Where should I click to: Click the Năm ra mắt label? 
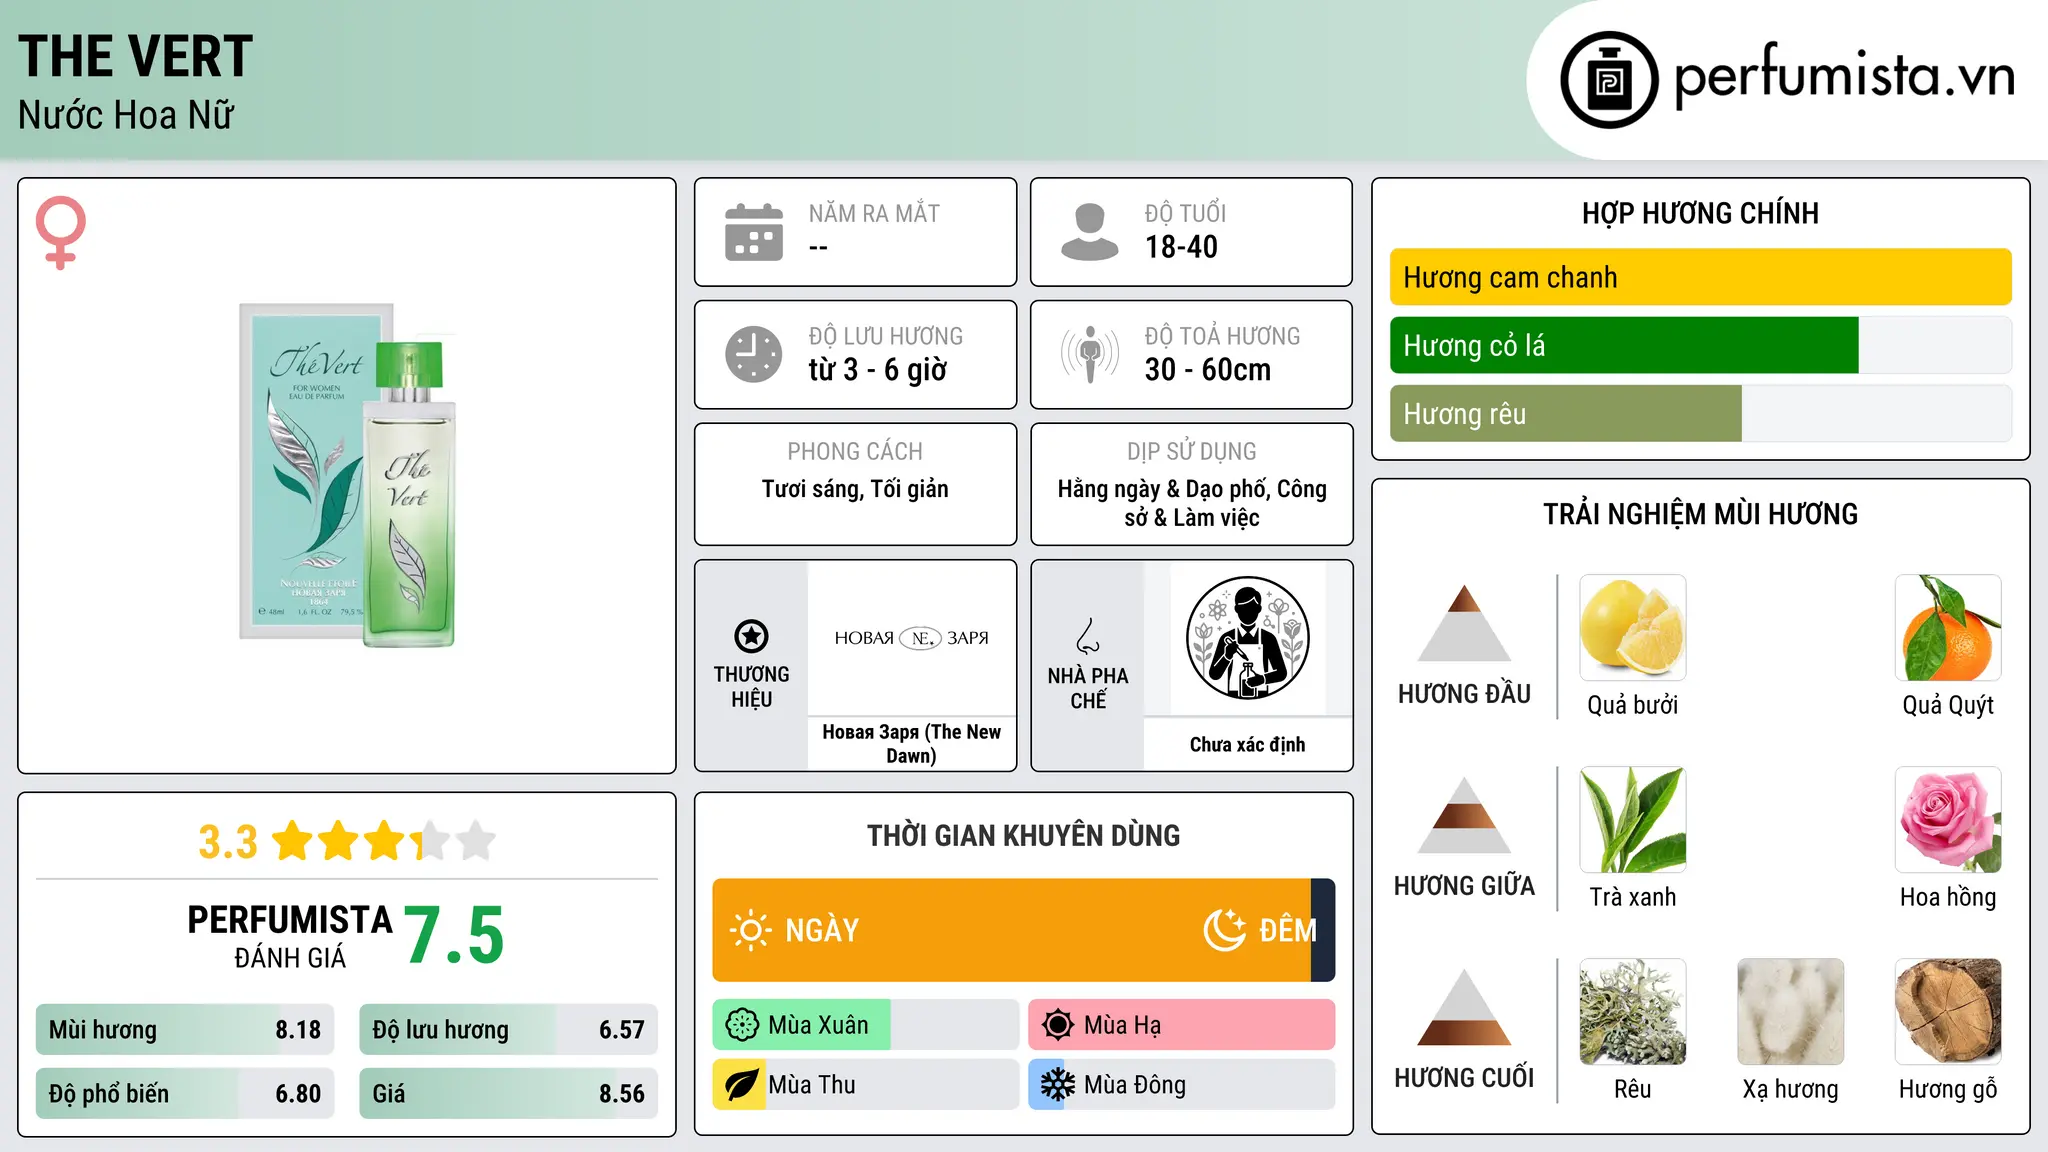click(874, 213)
